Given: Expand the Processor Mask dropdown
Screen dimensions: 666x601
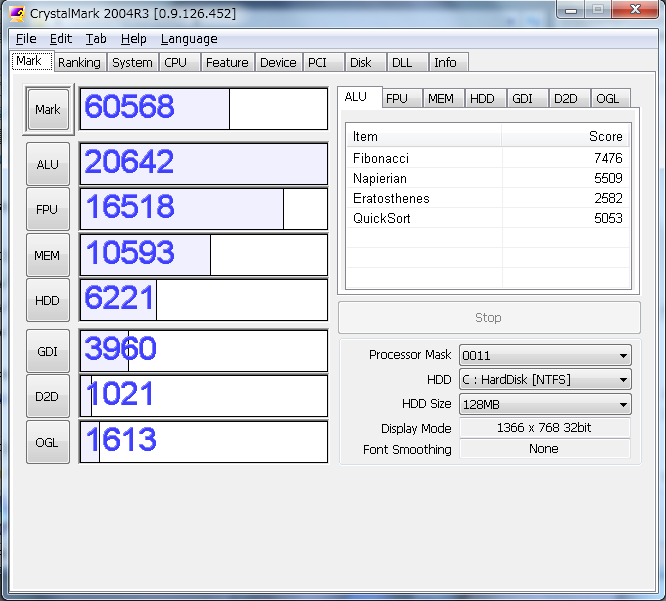Looking at the screenshot, I should [545, 355].
